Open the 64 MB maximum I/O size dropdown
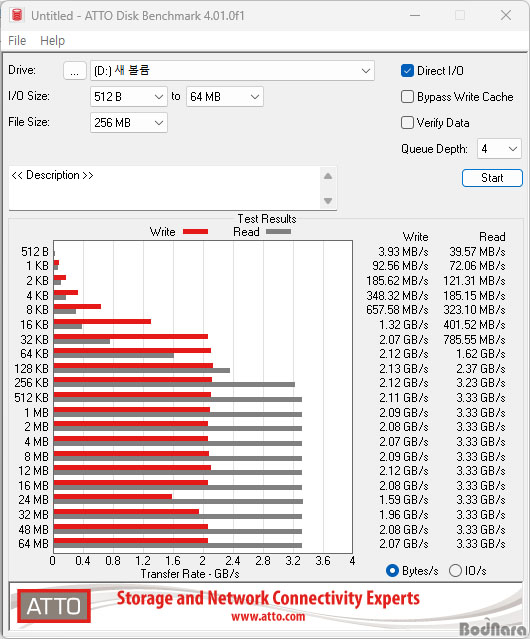The image size is (530, 639). coord(225,97)
